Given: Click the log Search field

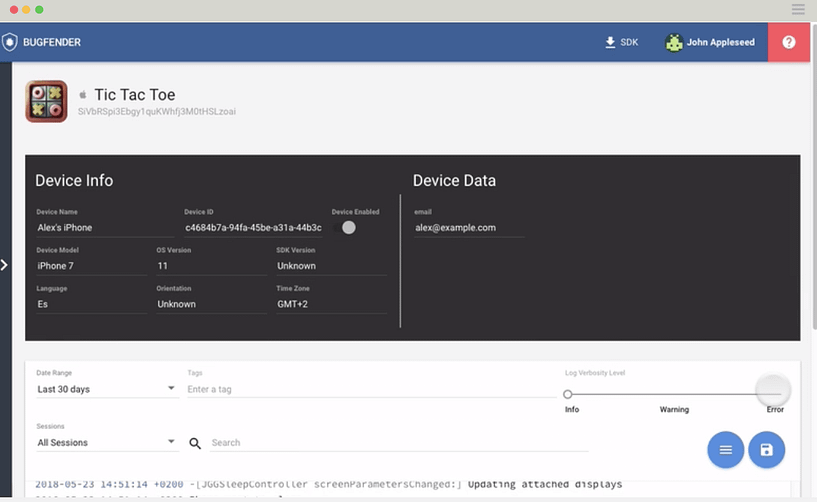Looking at the screenshot, I should (400, 443).
